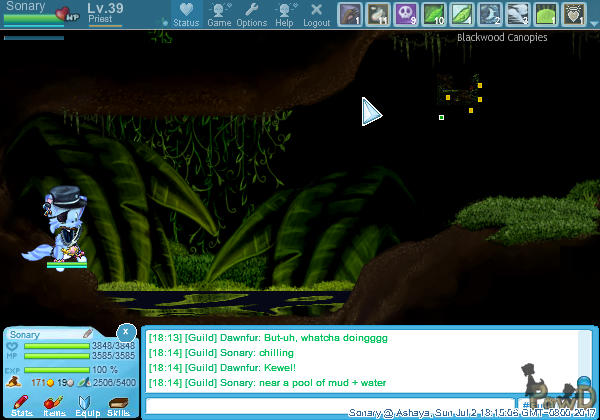Screen dimensions: 600x420
Task: Close the character info panel
Action: click(x=125, y=332)
